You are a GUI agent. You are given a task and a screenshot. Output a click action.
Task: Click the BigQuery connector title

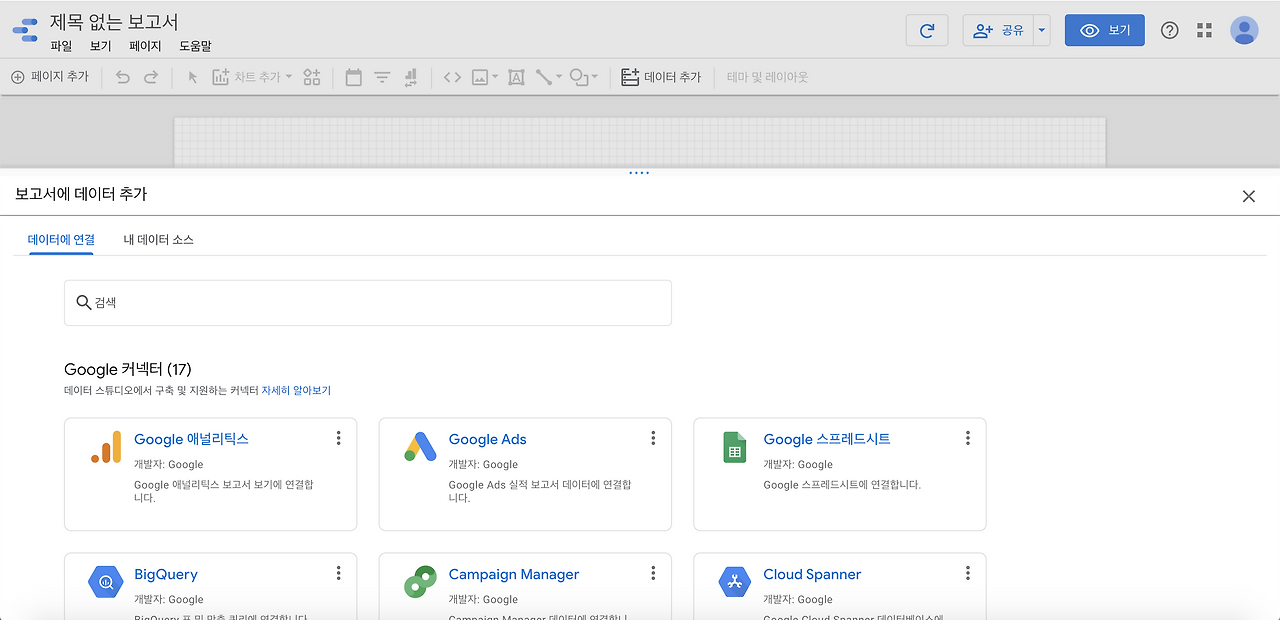click(x=166, y=574)
